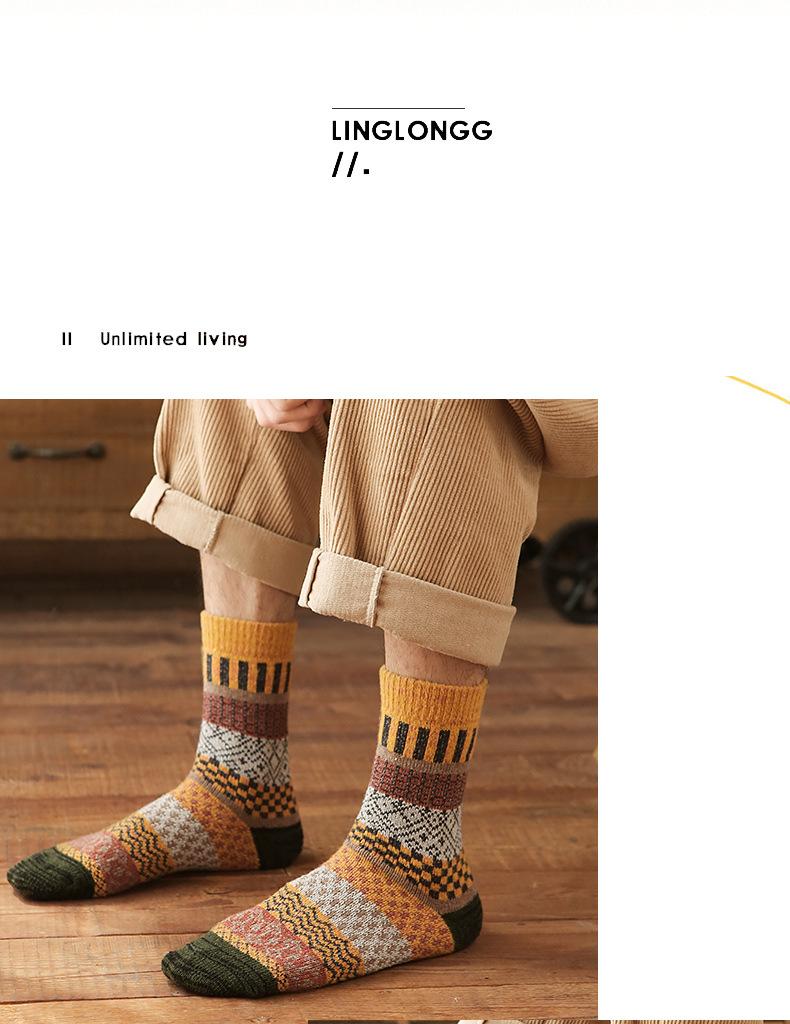Click the black-striped band on left sock

point(247,674)
